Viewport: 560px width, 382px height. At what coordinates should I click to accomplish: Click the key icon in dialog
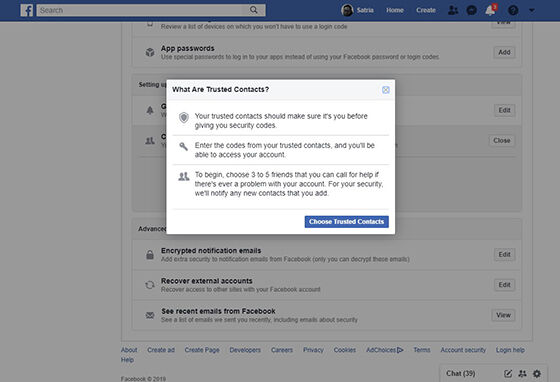184,146
